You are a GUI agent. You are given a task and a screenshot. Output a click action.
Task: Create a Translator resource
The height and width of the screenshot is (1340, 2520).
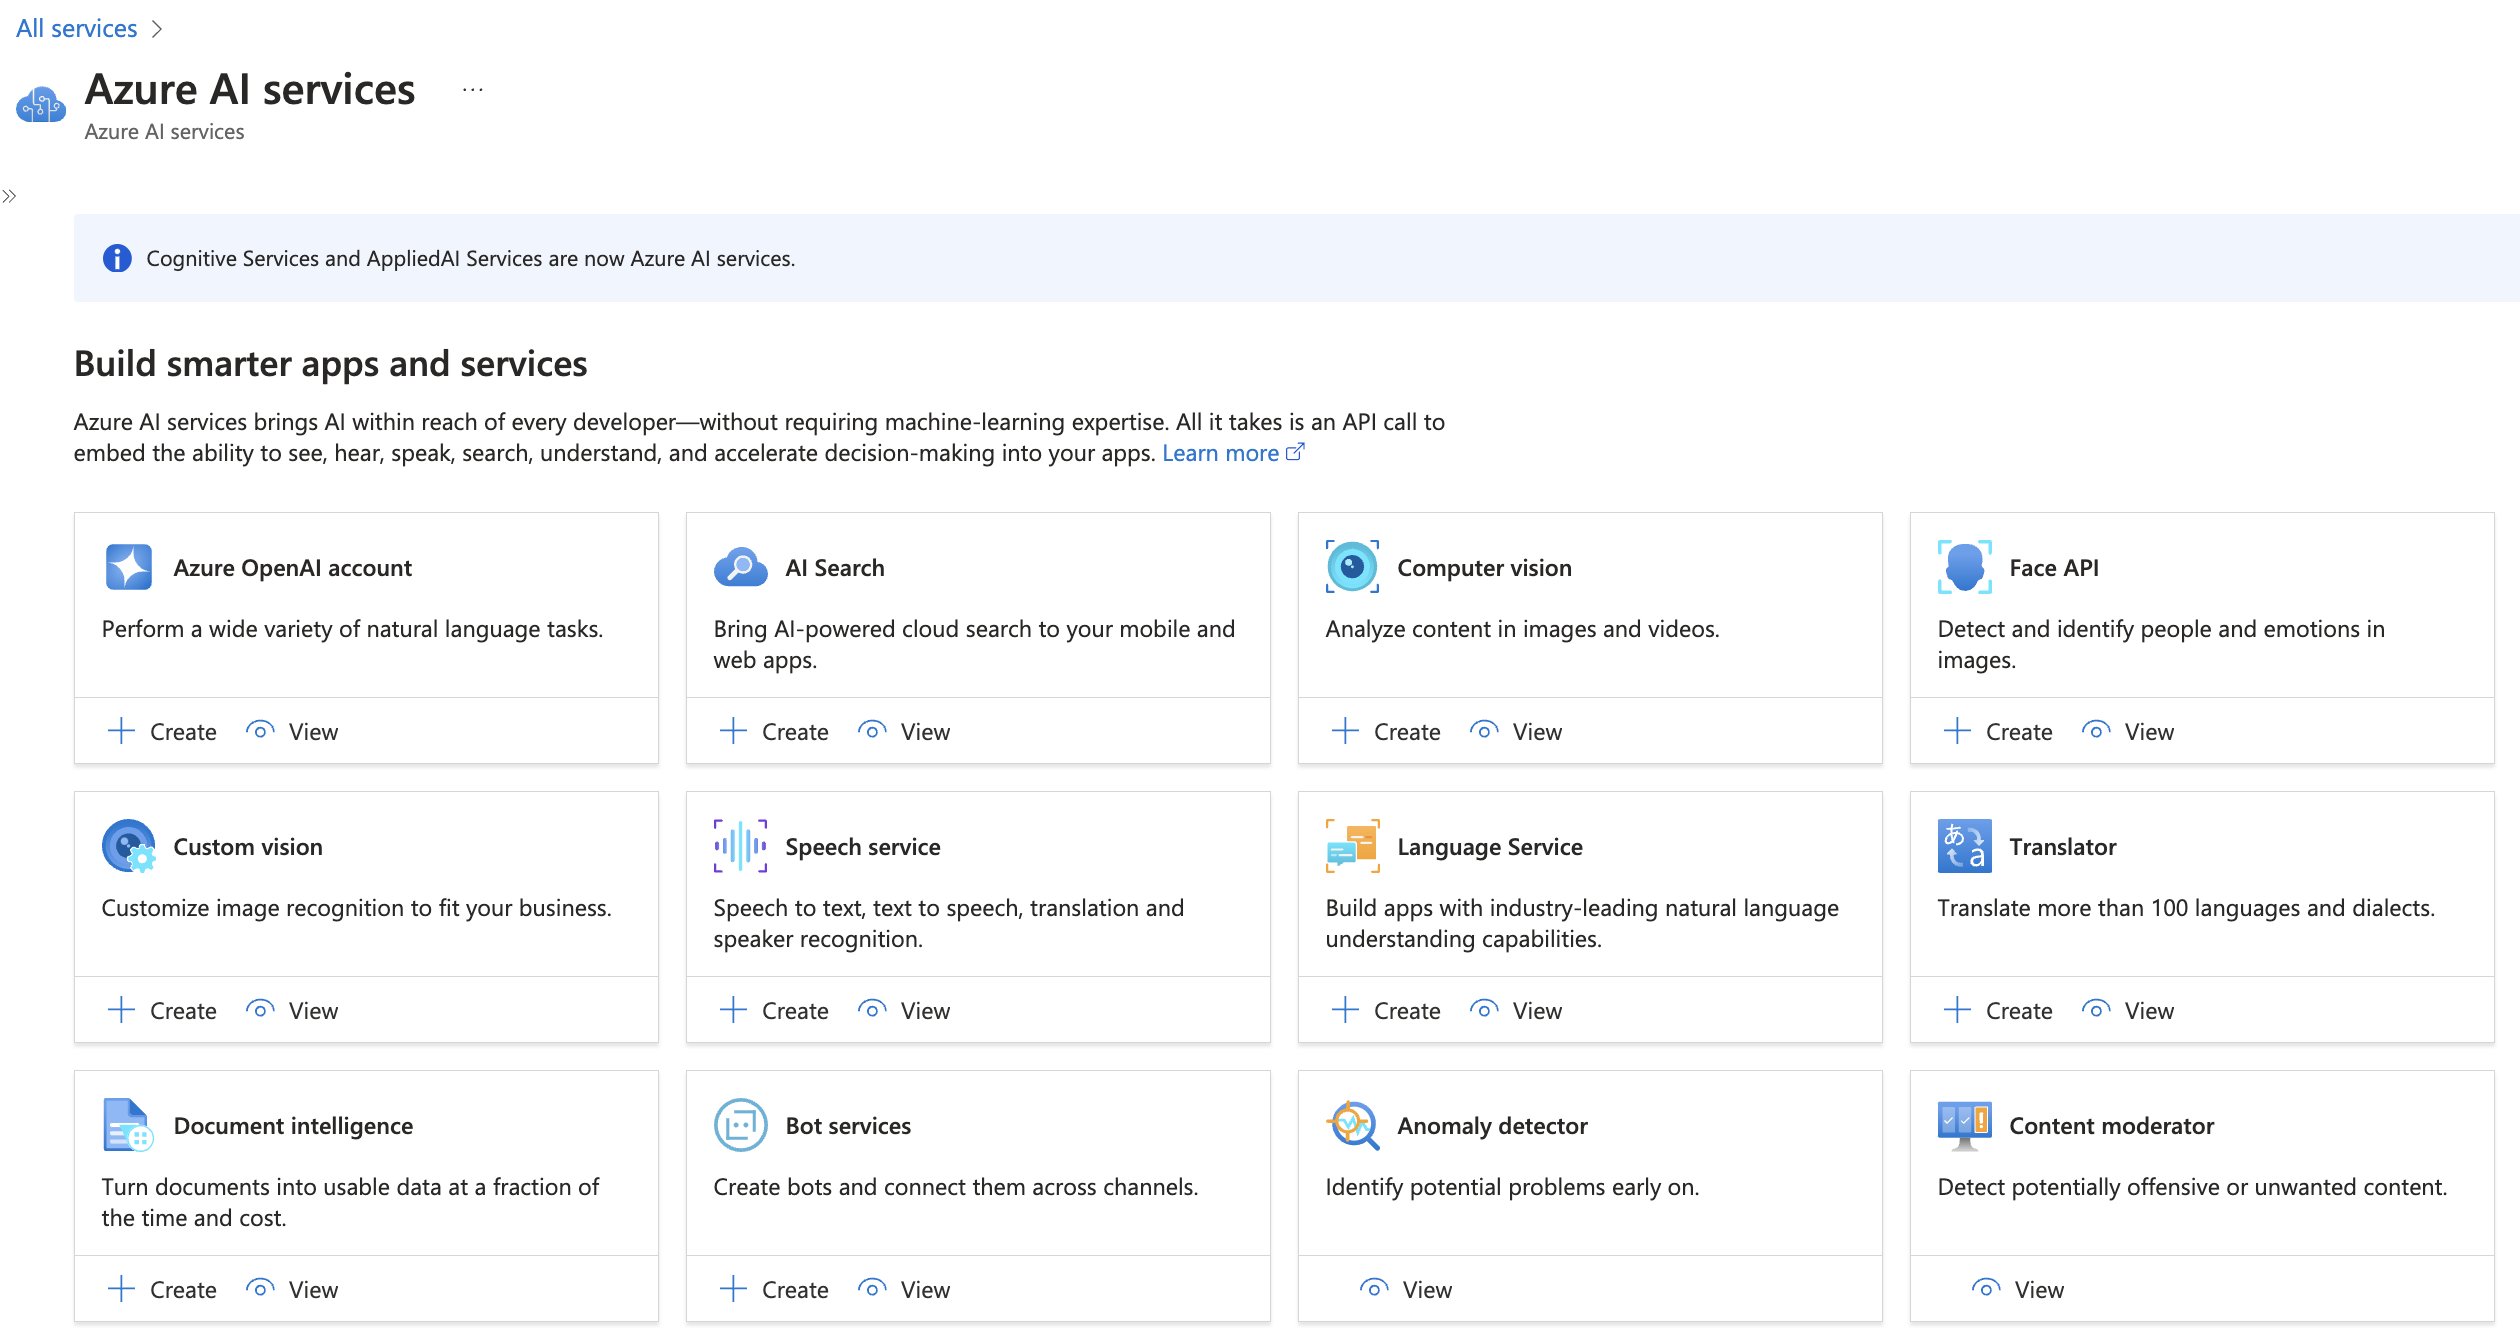click(1998, 1010)
